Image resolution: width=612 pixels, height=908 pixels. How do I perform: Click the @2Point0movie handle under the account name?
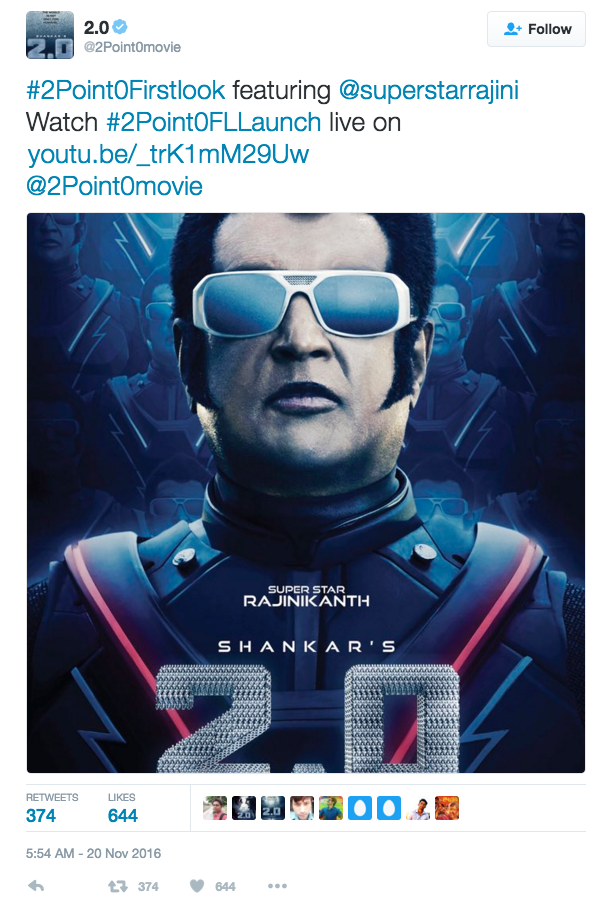pyautogui.click(x=133, y=47)
